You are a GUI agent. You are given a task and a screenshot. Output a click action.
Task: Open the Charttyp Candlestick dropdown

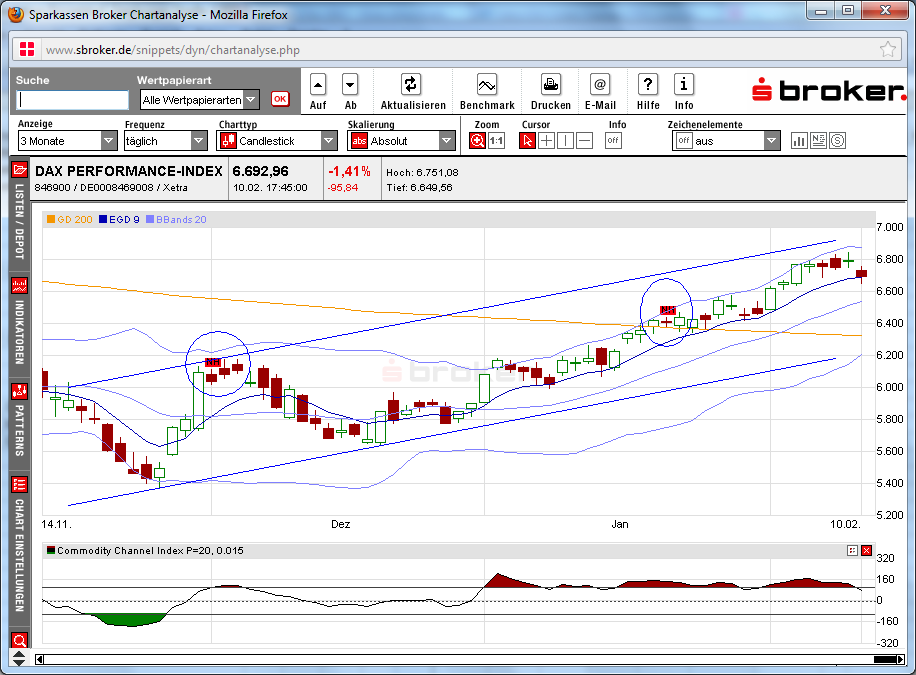point(277,141)
